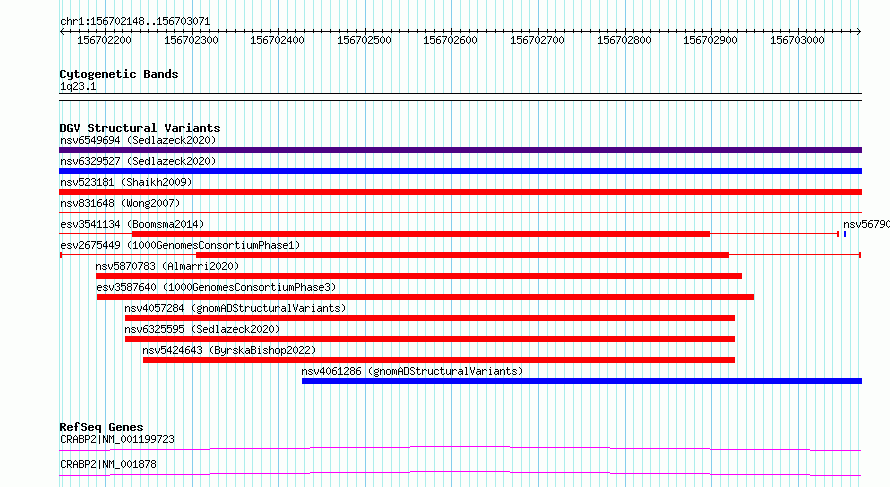Select the nsv6325595 (Sedlazeck2020) label
Image resolution: width=890 pixels, height=487 pixels.
pyautogui.click(x=202, y=329)
